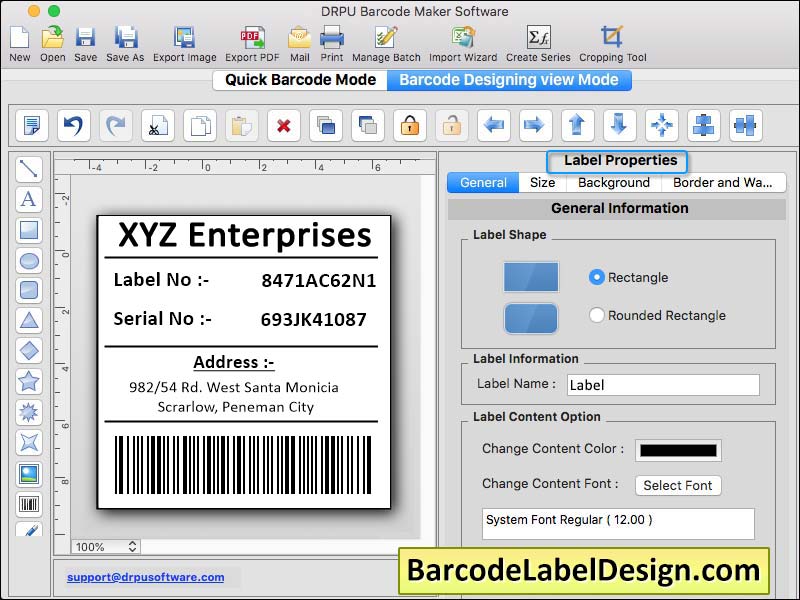This screenshot has height=600, width=800.
Task: Select the Ellipse drawing tool
Action: point(29,260)
